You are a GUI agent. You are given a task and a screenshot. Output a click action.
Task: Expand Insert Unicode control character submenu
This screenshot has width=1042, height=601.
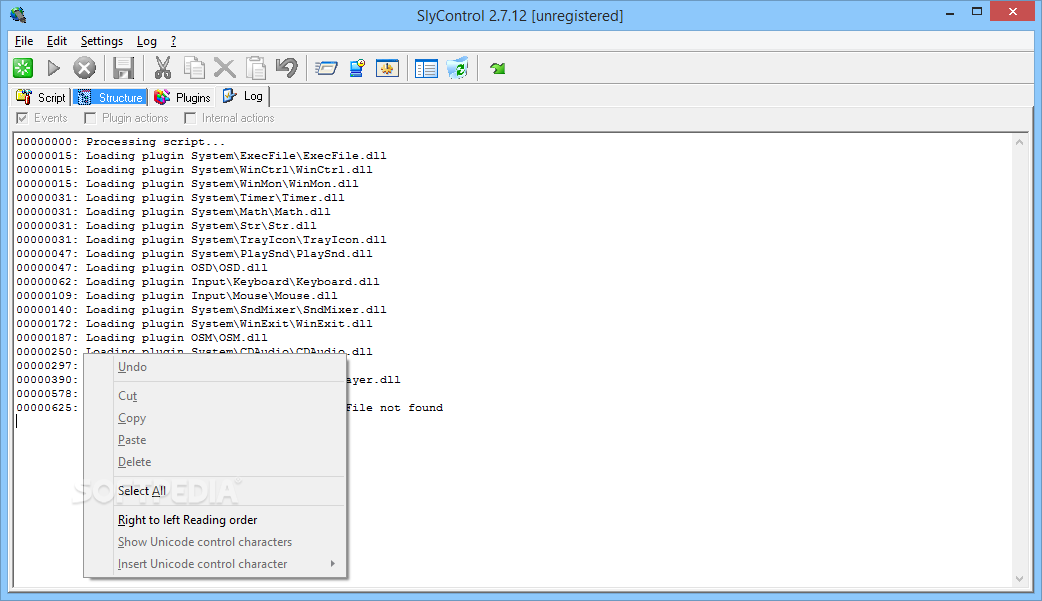coord(215,564)
